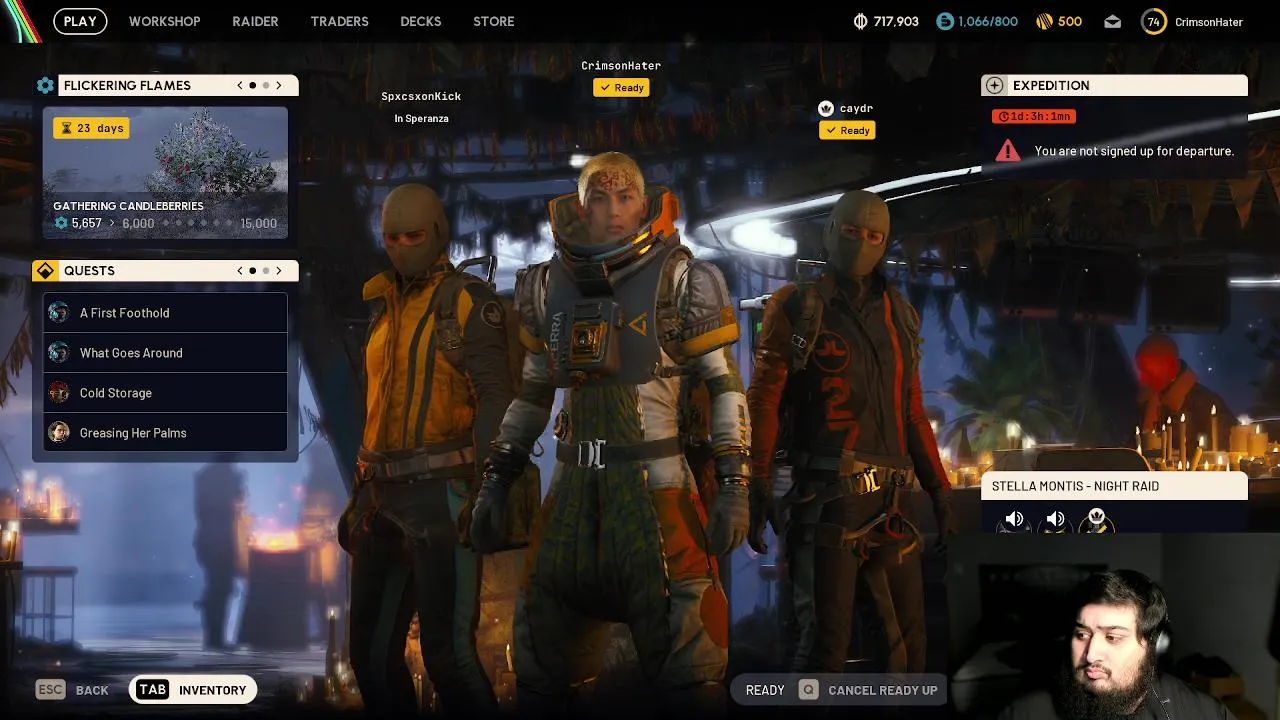Image resolution: width=1280 pixels, height=720 pixels.
Task: Expand the Expedition plus icon
Action: (993, 85)
